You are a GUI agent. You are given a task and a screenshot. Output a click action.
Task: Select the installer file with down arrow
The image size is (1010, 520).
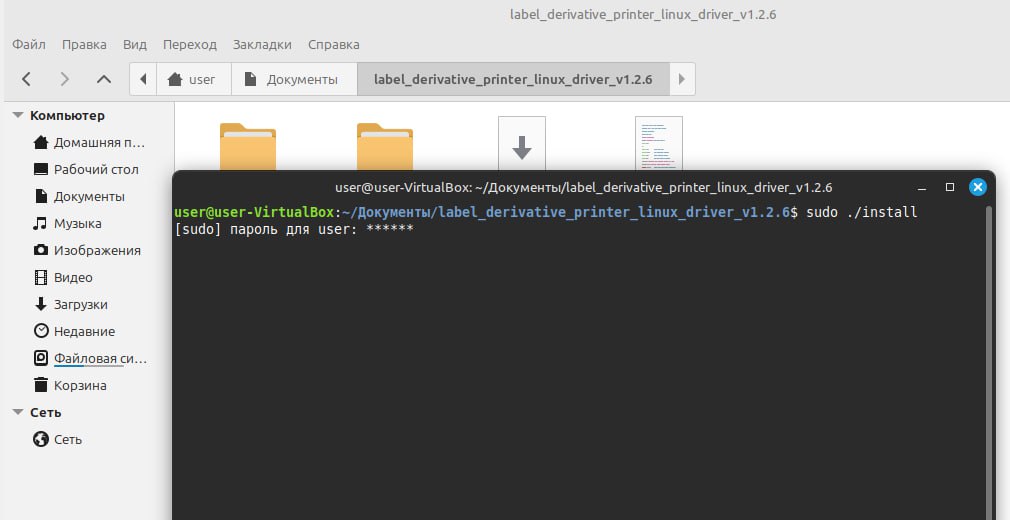(x=521, y=143)
